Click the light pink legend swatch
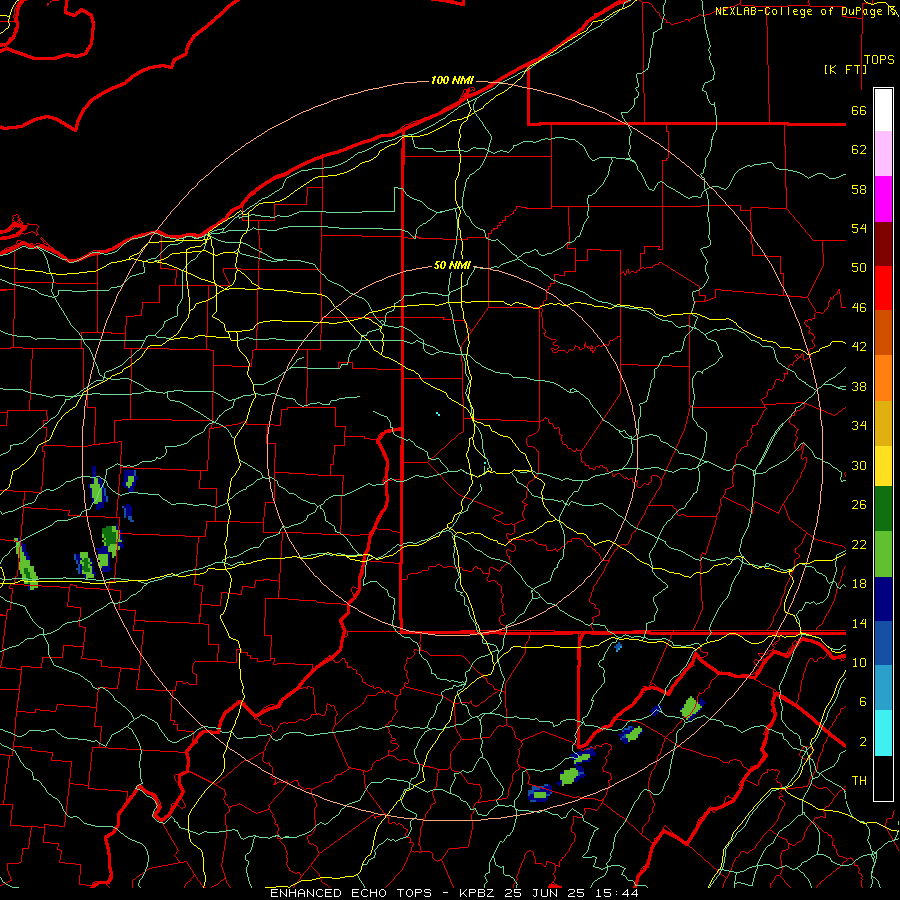Image resolution: width=900 pixels, height=900 pixels. pos(883,153)
